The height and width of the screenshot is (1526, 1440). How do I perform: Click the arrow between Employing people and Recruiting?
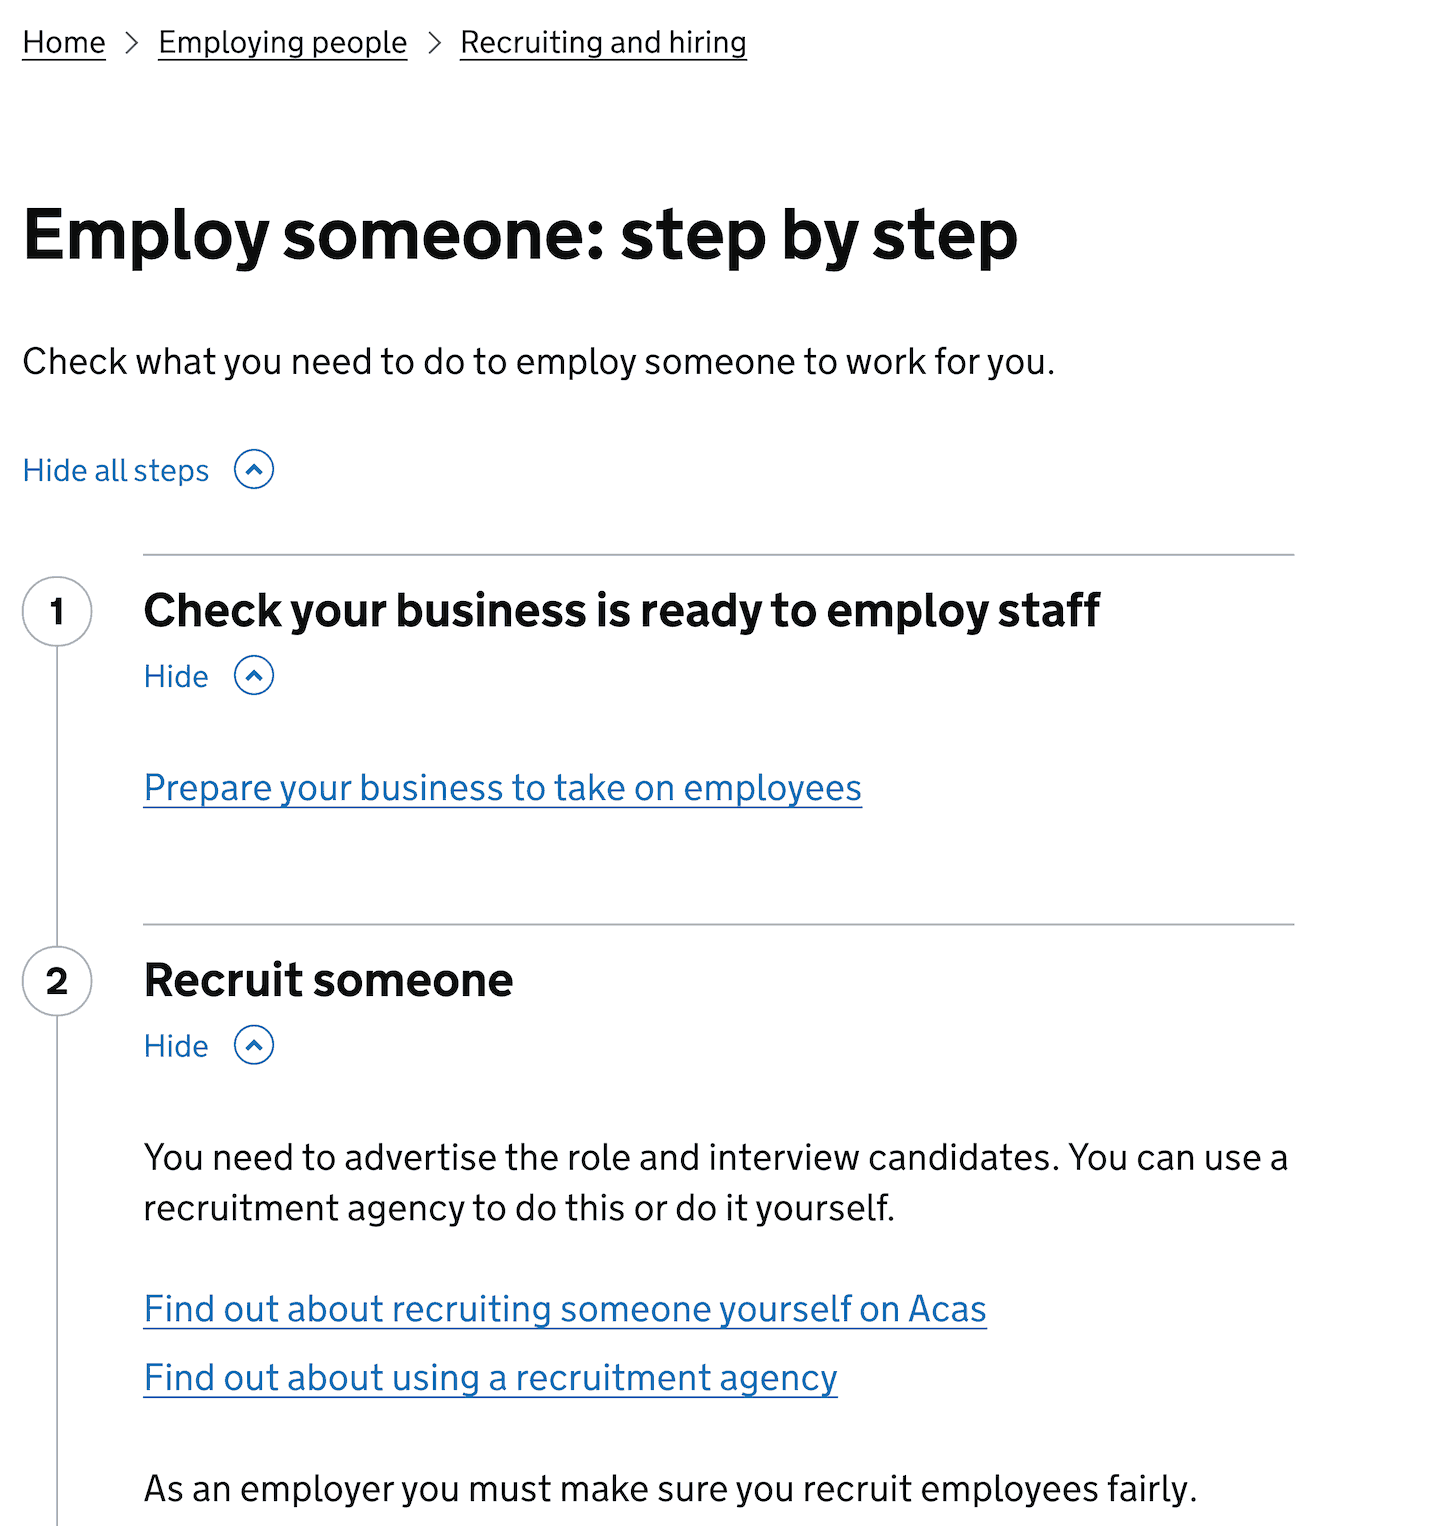[434, 42]
